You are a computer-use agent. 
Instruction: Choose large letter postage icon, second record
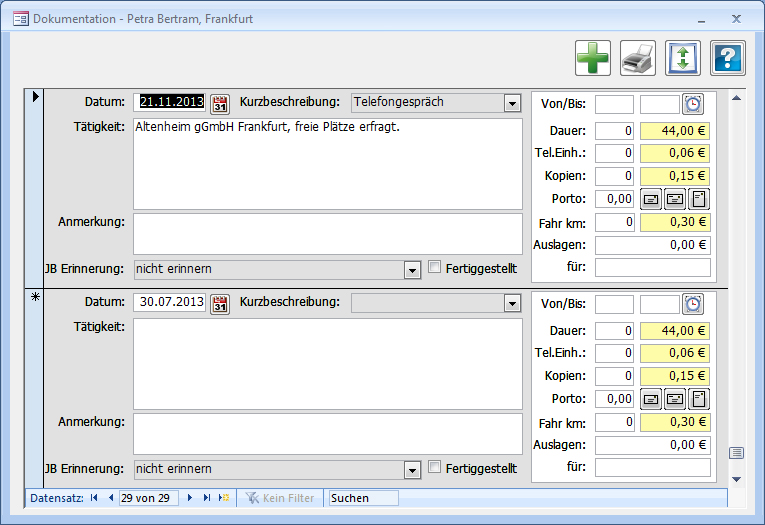675,399
